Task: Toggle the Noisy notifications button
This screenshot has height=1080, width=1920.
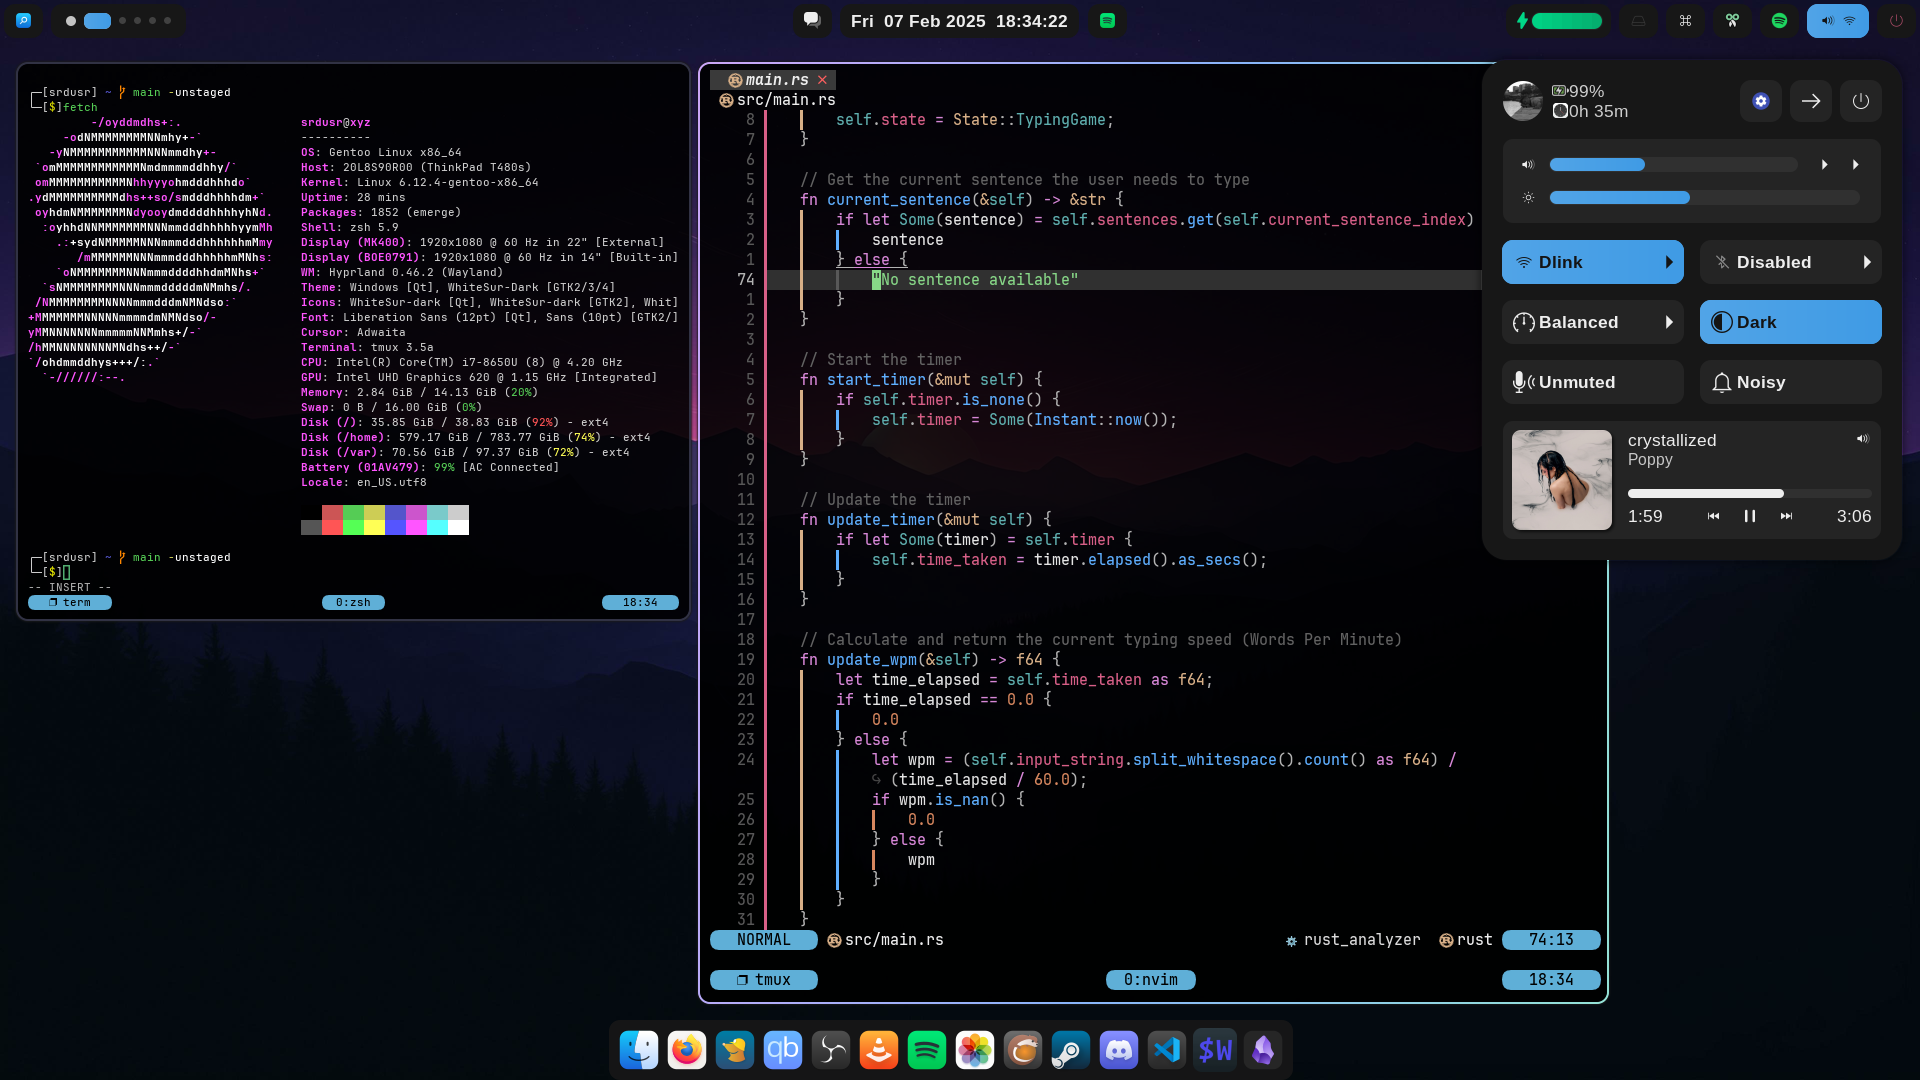Action: 1790,382
